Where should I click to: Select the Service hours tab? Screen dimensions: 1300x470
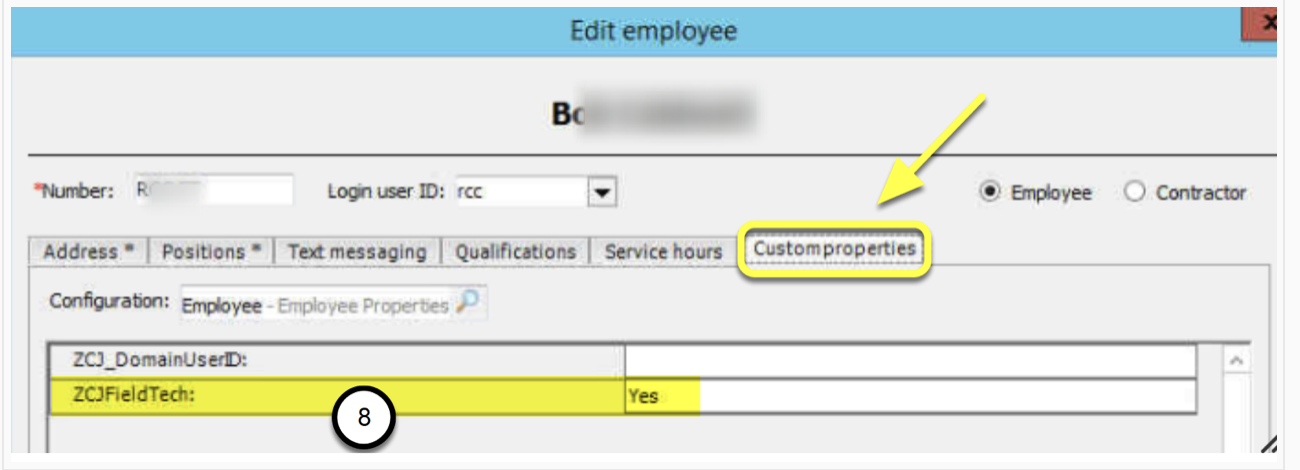[x=663, y=252]
